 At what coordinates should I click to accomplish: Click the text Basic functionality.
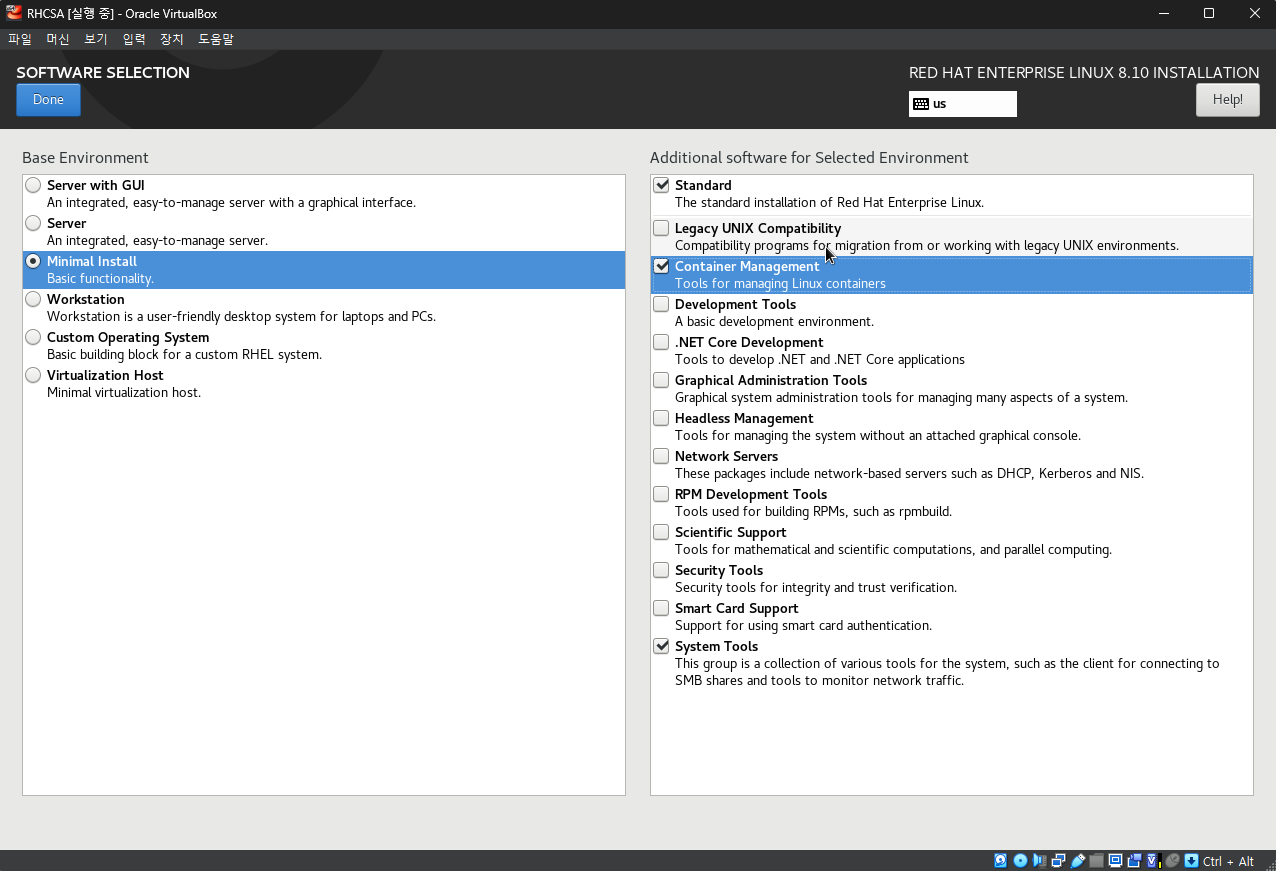[x=100, y=279]
